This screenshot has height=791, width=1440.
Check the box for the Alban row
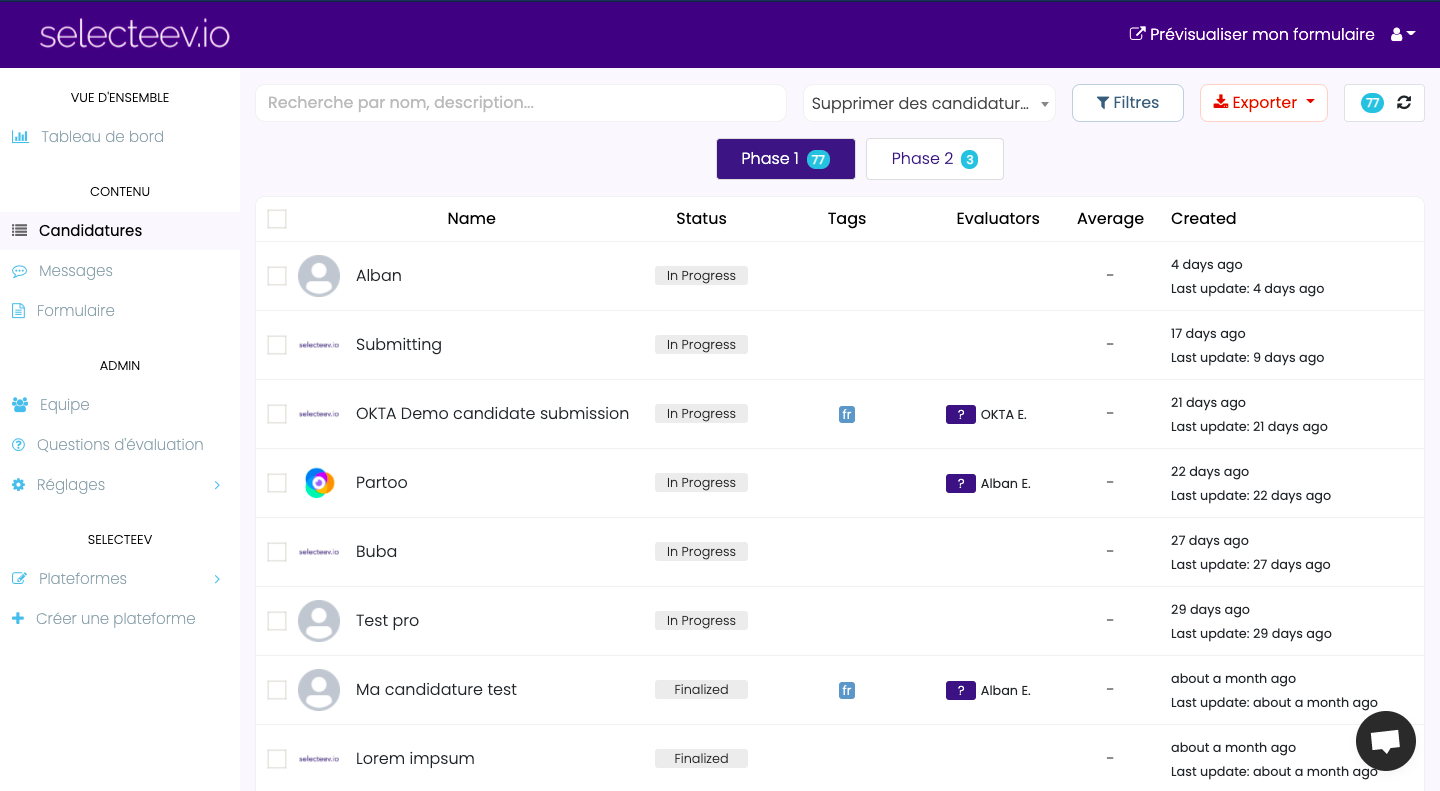point(277,276)
